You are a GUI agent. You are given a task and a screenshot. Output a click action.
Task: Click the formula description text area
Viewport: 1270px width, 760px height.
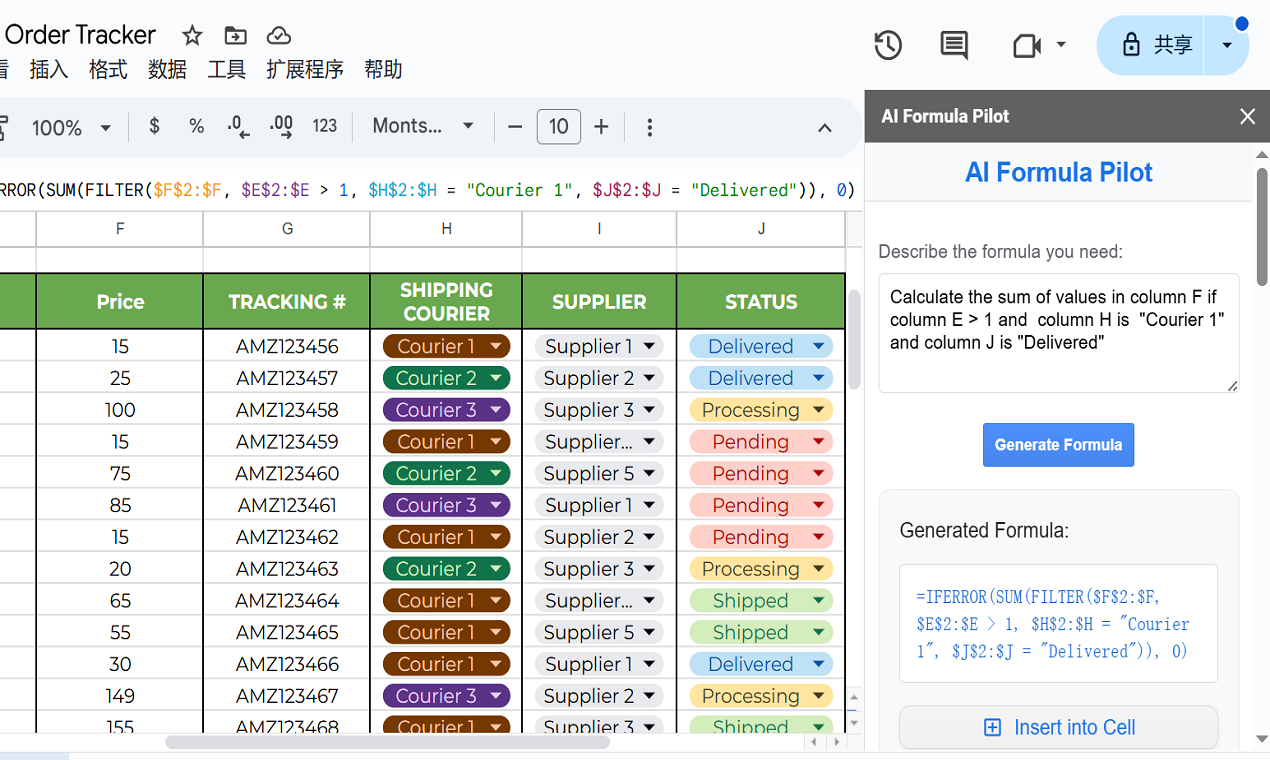coord(1059,333)
